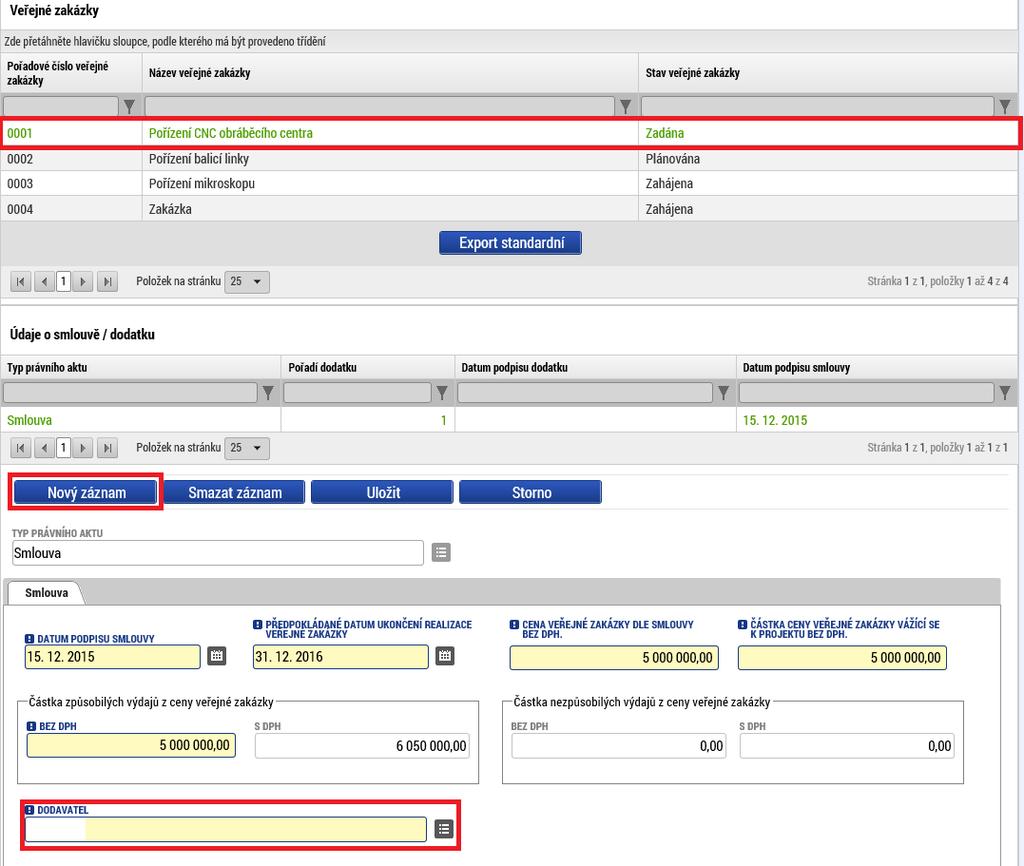
Task: Go to next page in contract table pager
Action: click(83, 448)
